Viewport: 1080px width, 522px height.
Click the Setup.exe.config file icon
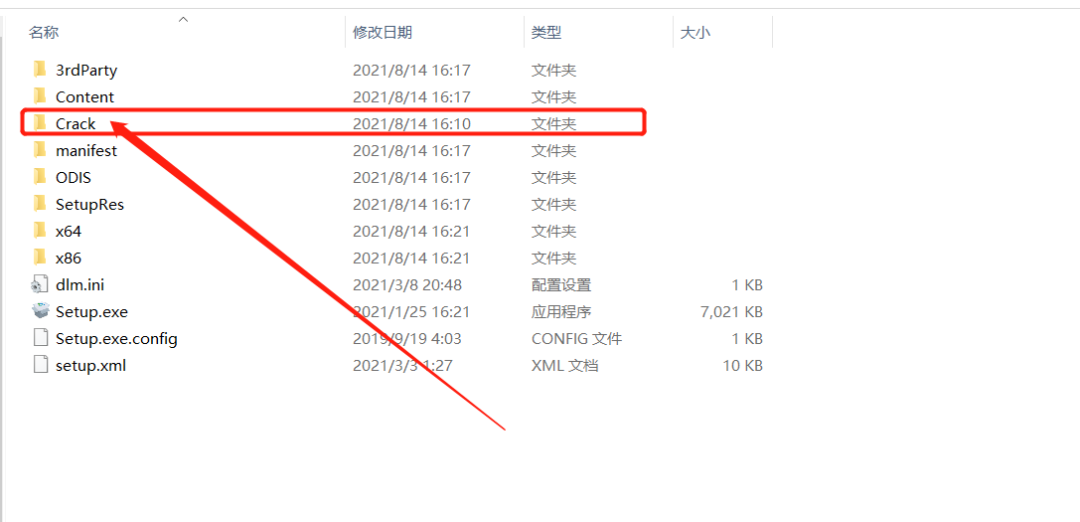tap(41, 338)
